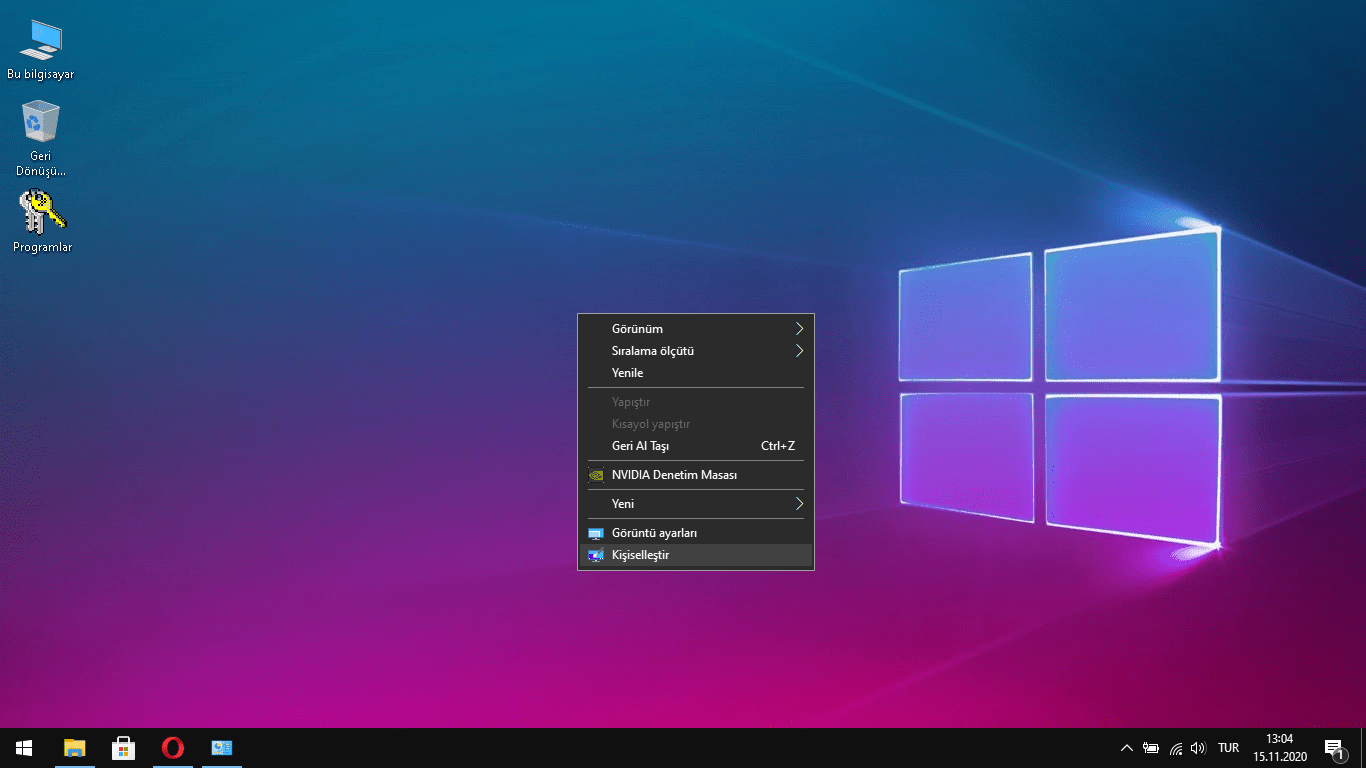This screenshot has height=768, width=1366.
Task: Open the Wi-Fi network tray icon
Action: click(1176, 748)
